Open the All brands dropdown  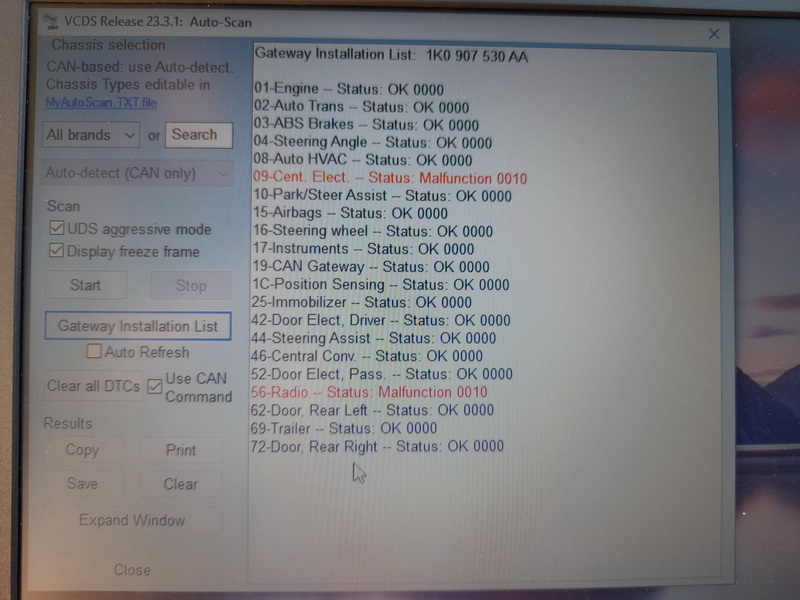(91, 135)
